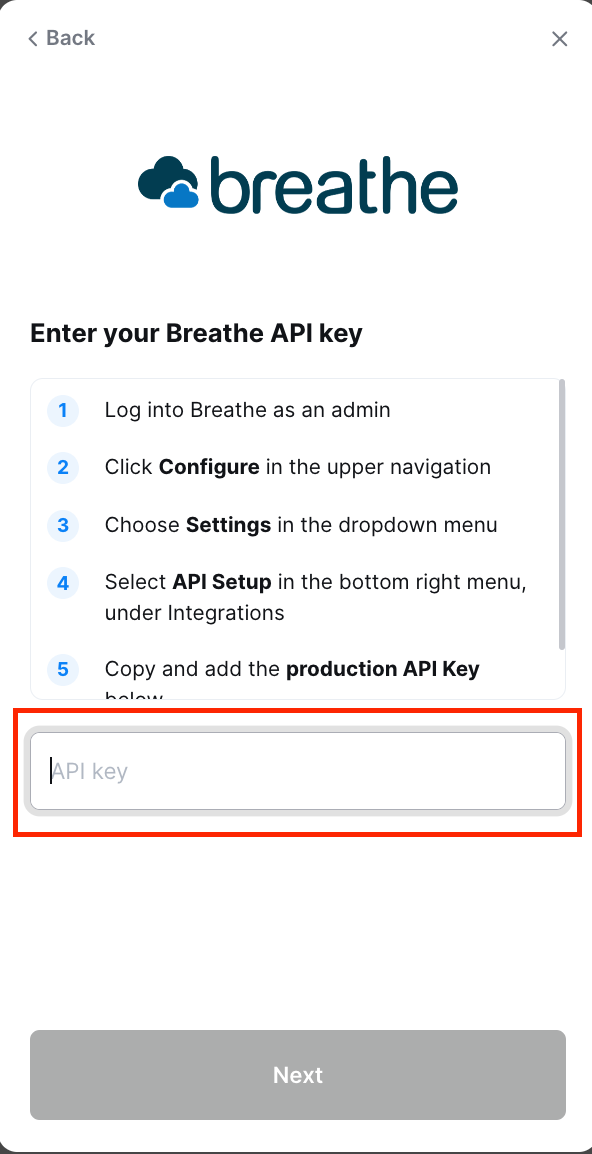Click the 'Log into Breathe as an admin' step
The image size is (592, 1154).
point(247,410)
